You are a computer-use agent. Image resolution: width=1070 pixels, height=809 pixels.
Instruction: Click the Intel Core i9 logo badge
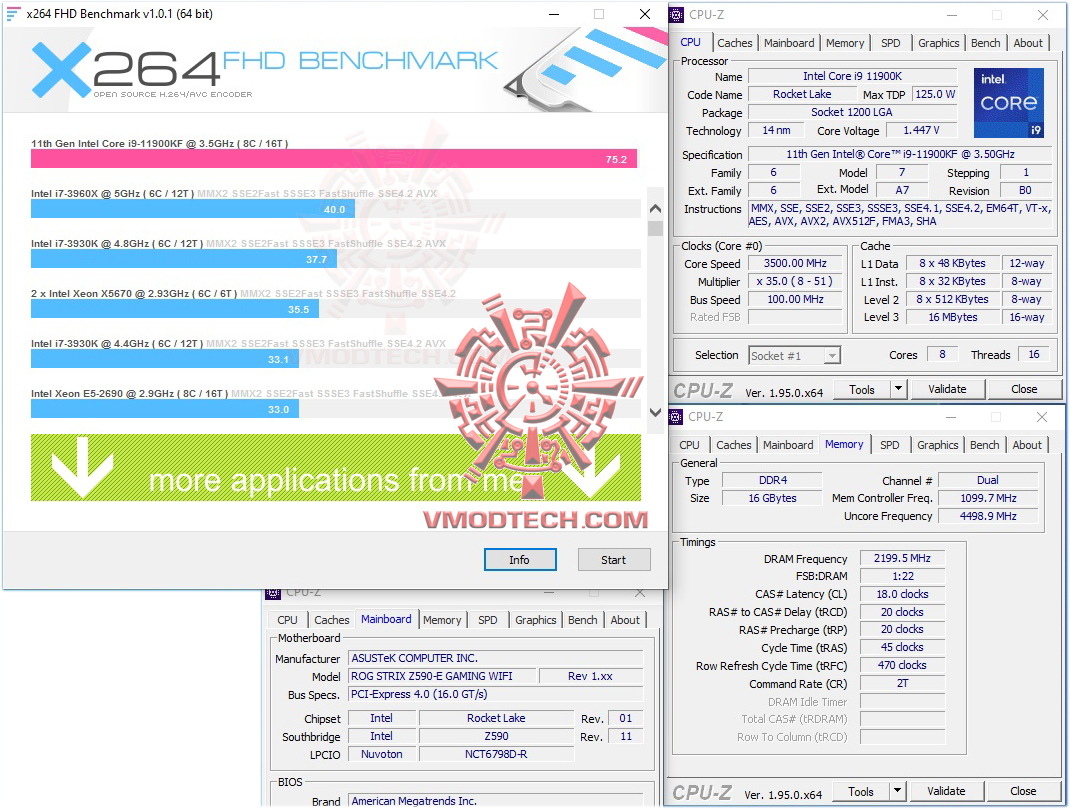(1009, 103)
